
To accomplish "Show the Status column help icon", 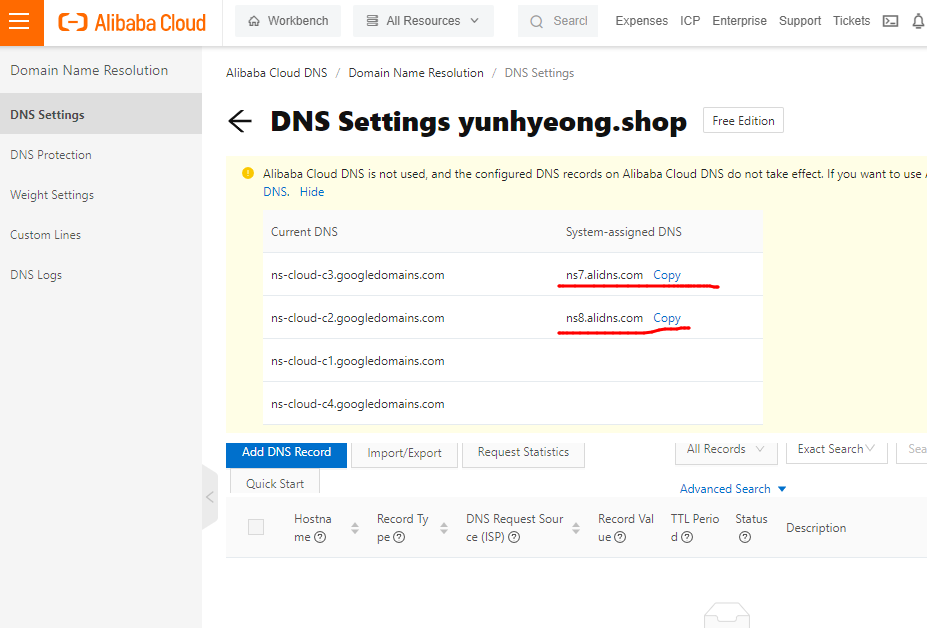I will coord(745,537).
